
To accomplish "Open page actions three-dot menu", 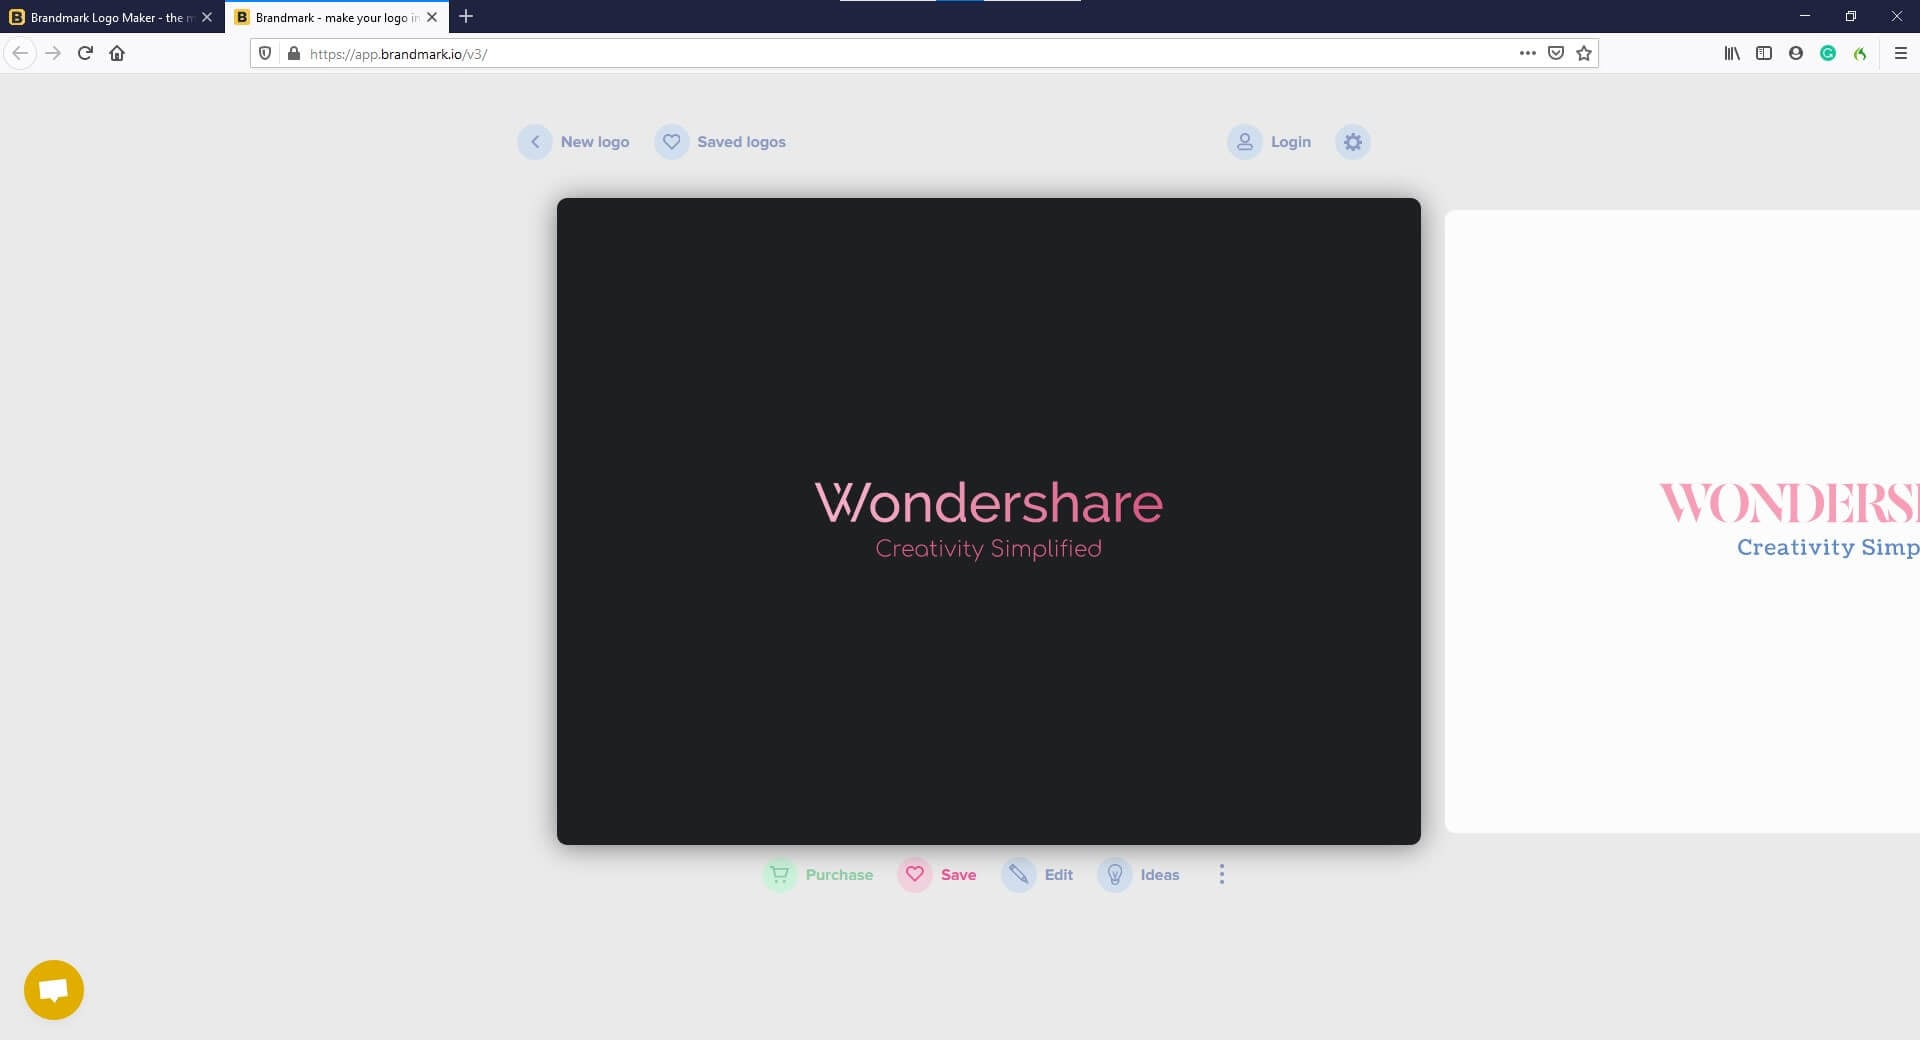I will [x=1528, y=53].
